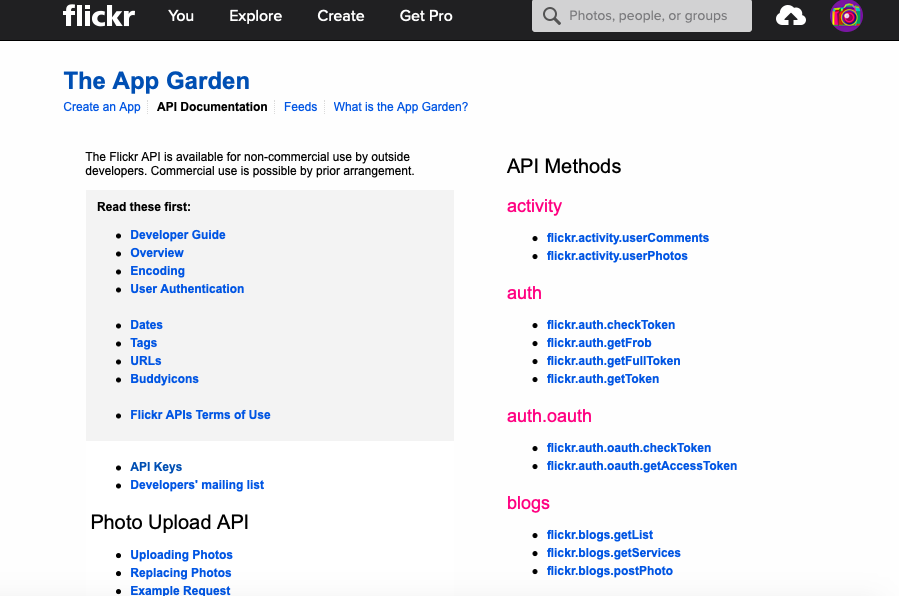Open the flickr.auth.getFrob method
Viewport: 899px width, 596px height.
[599, 343]
